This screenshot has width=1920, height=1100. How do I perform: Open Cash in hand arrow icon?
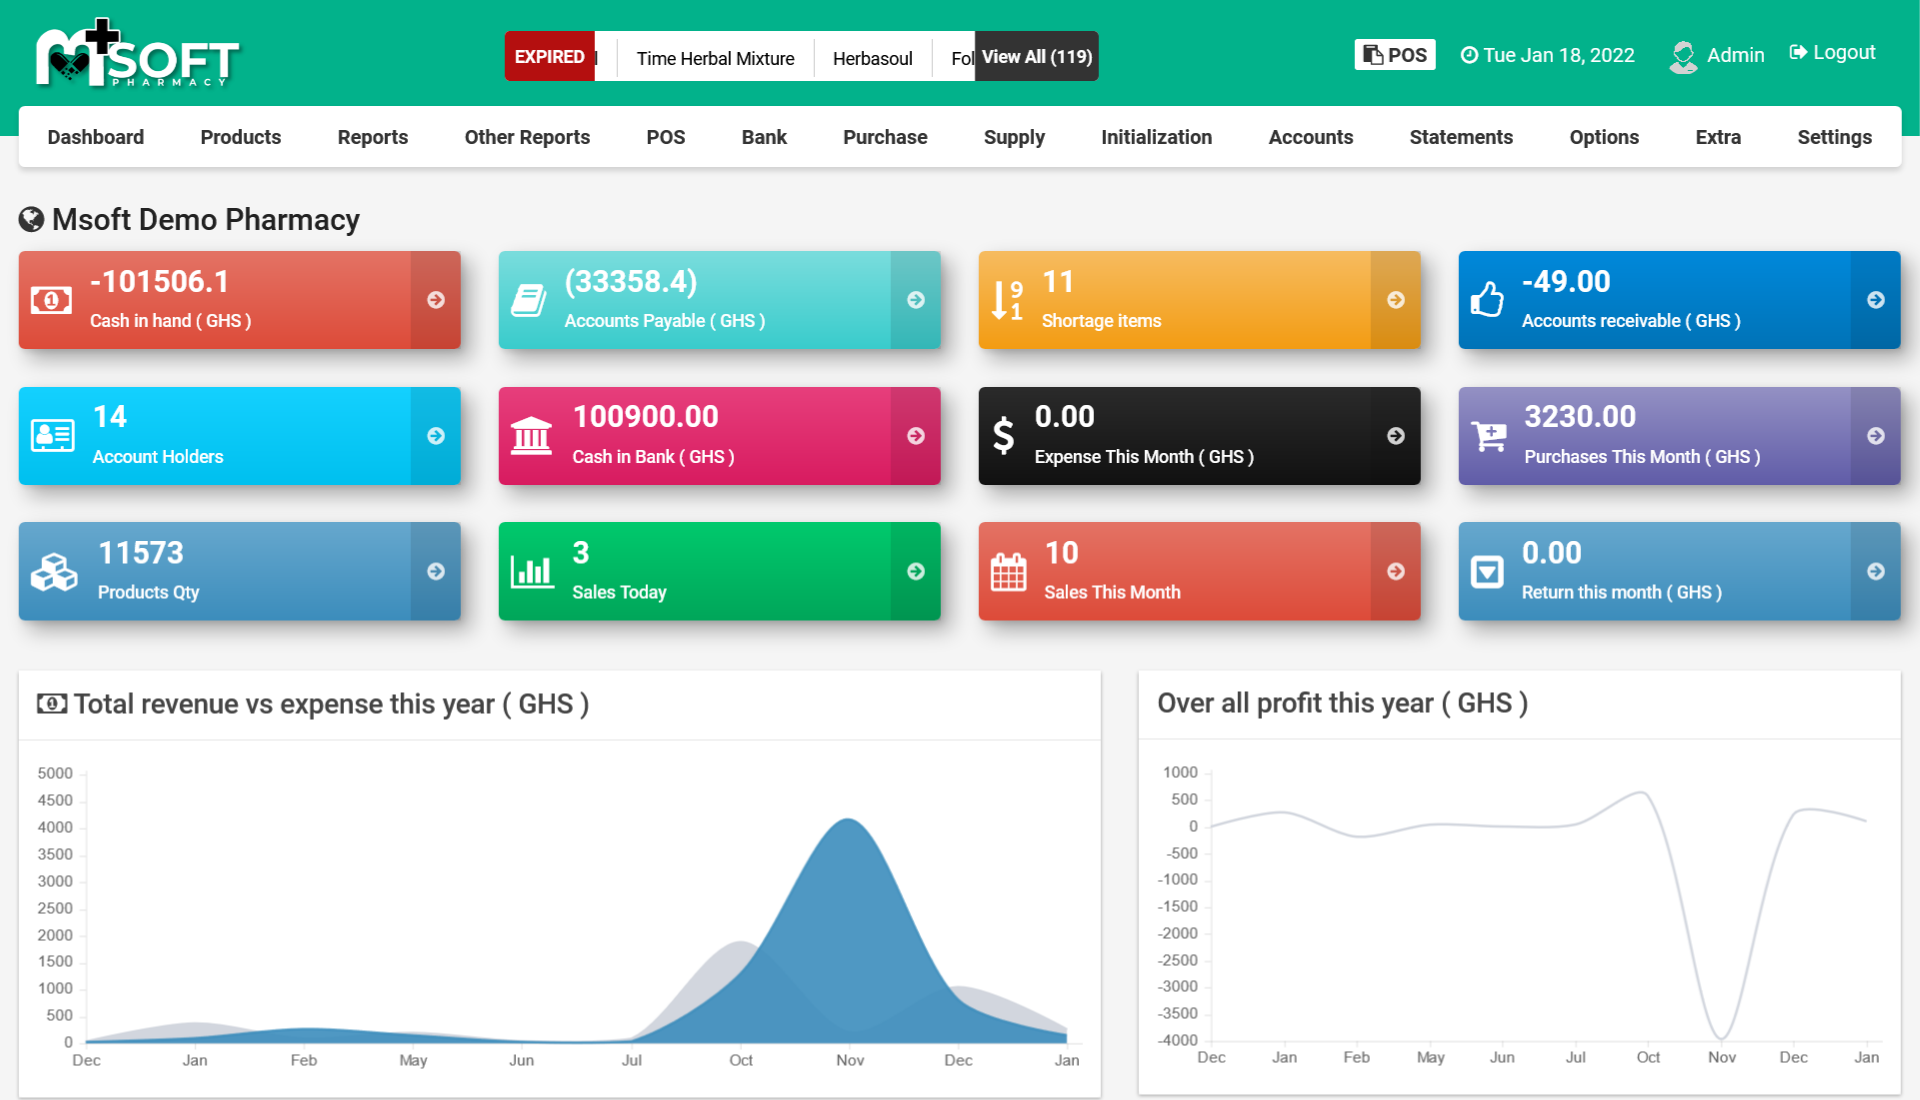coord(436,300)
